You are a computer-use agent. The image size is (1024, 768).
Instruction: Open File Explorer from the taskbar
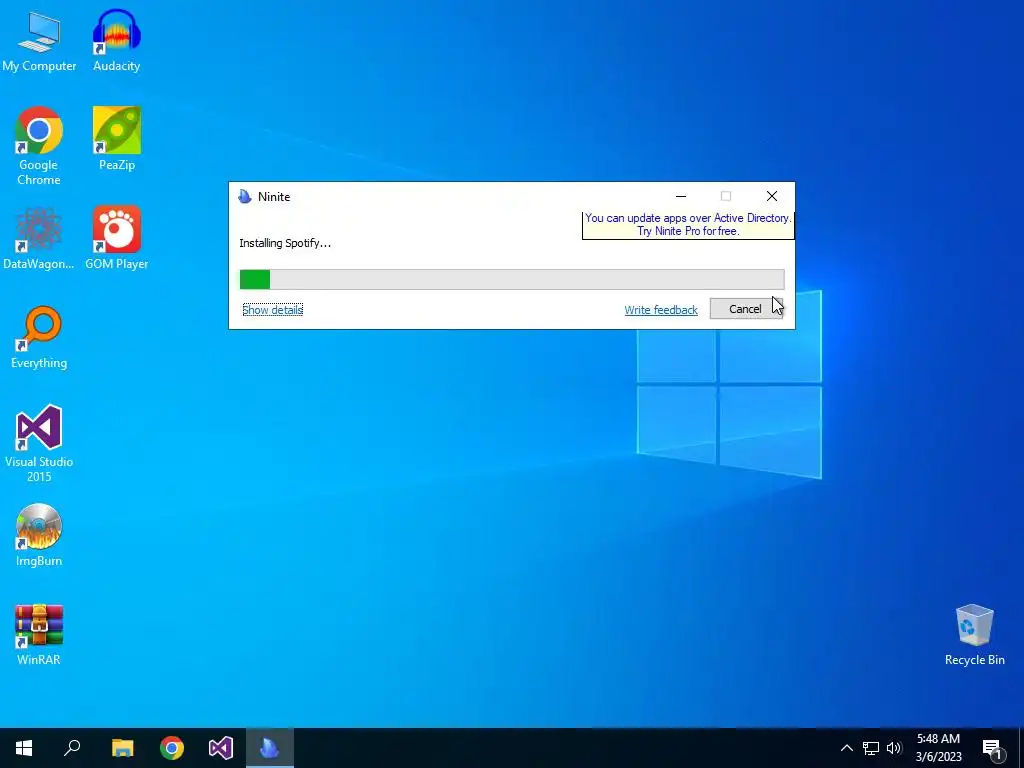tap(122, 748)
